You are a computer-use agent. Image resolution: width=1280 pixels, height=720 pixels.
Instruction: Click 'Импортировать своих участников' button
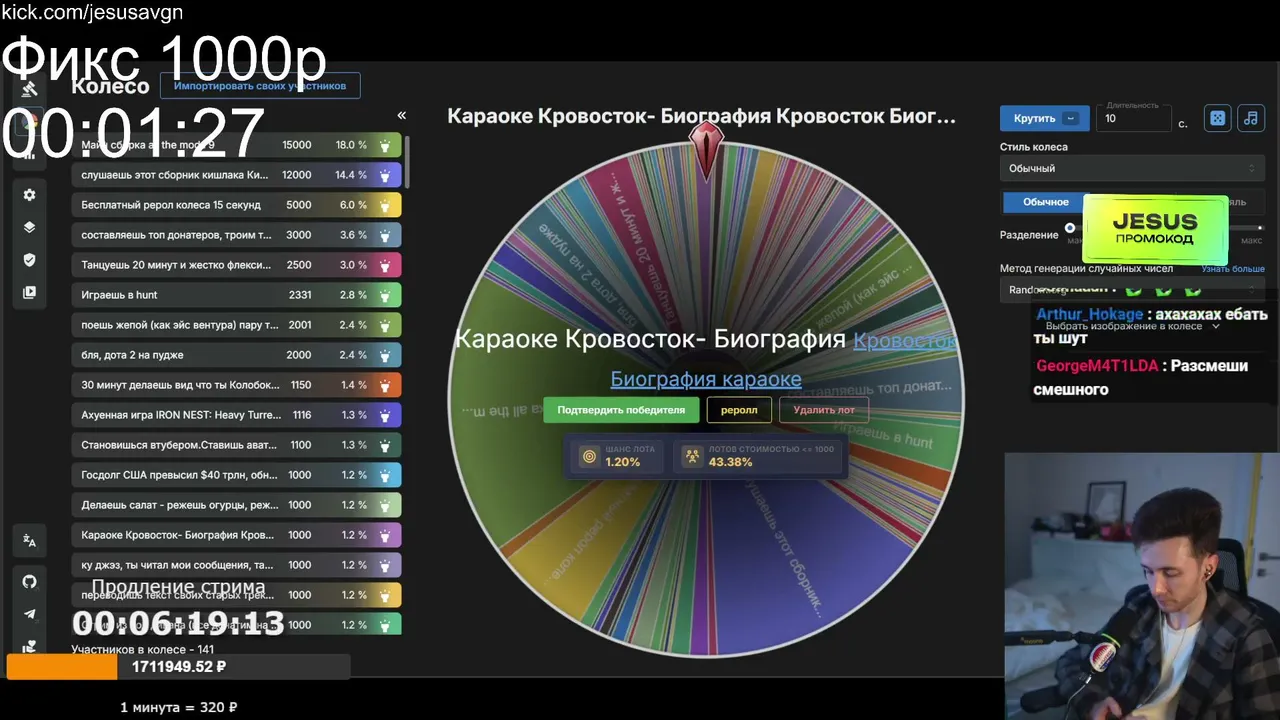260,86
